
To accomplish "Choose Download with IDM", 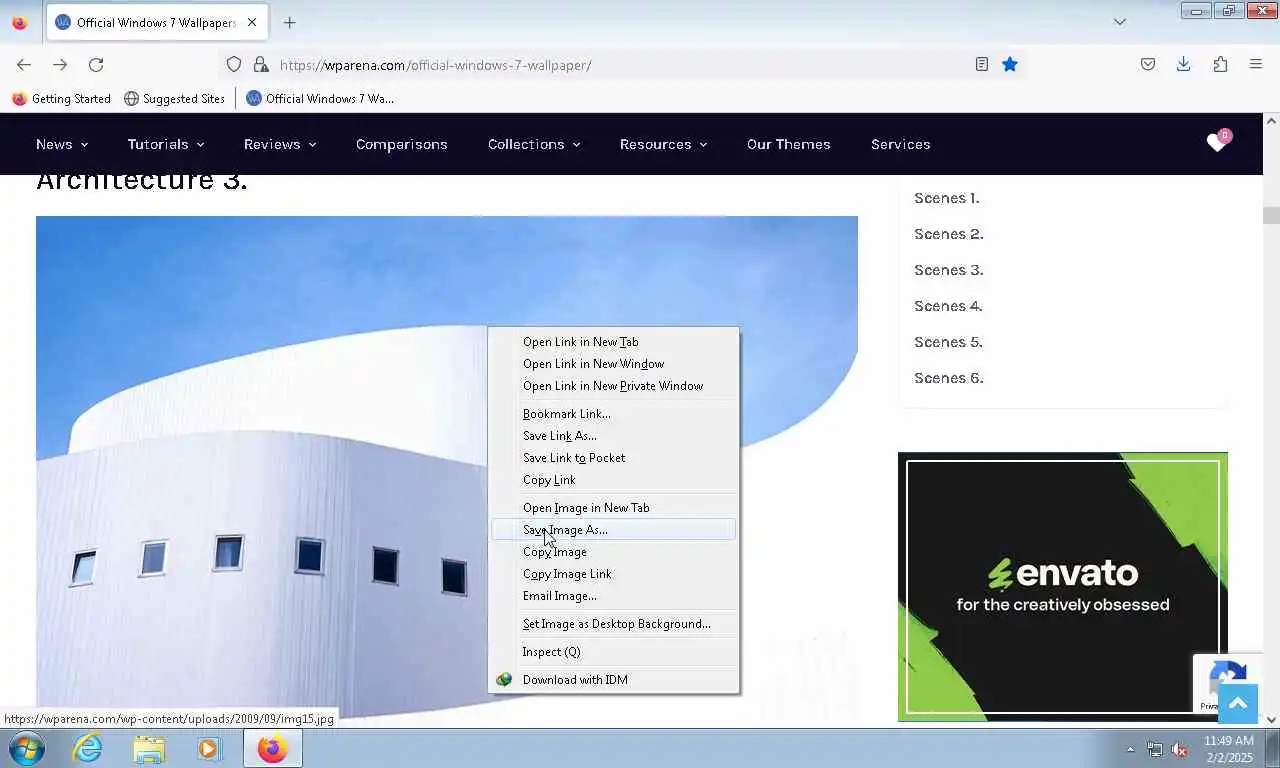I will (613, 680).
